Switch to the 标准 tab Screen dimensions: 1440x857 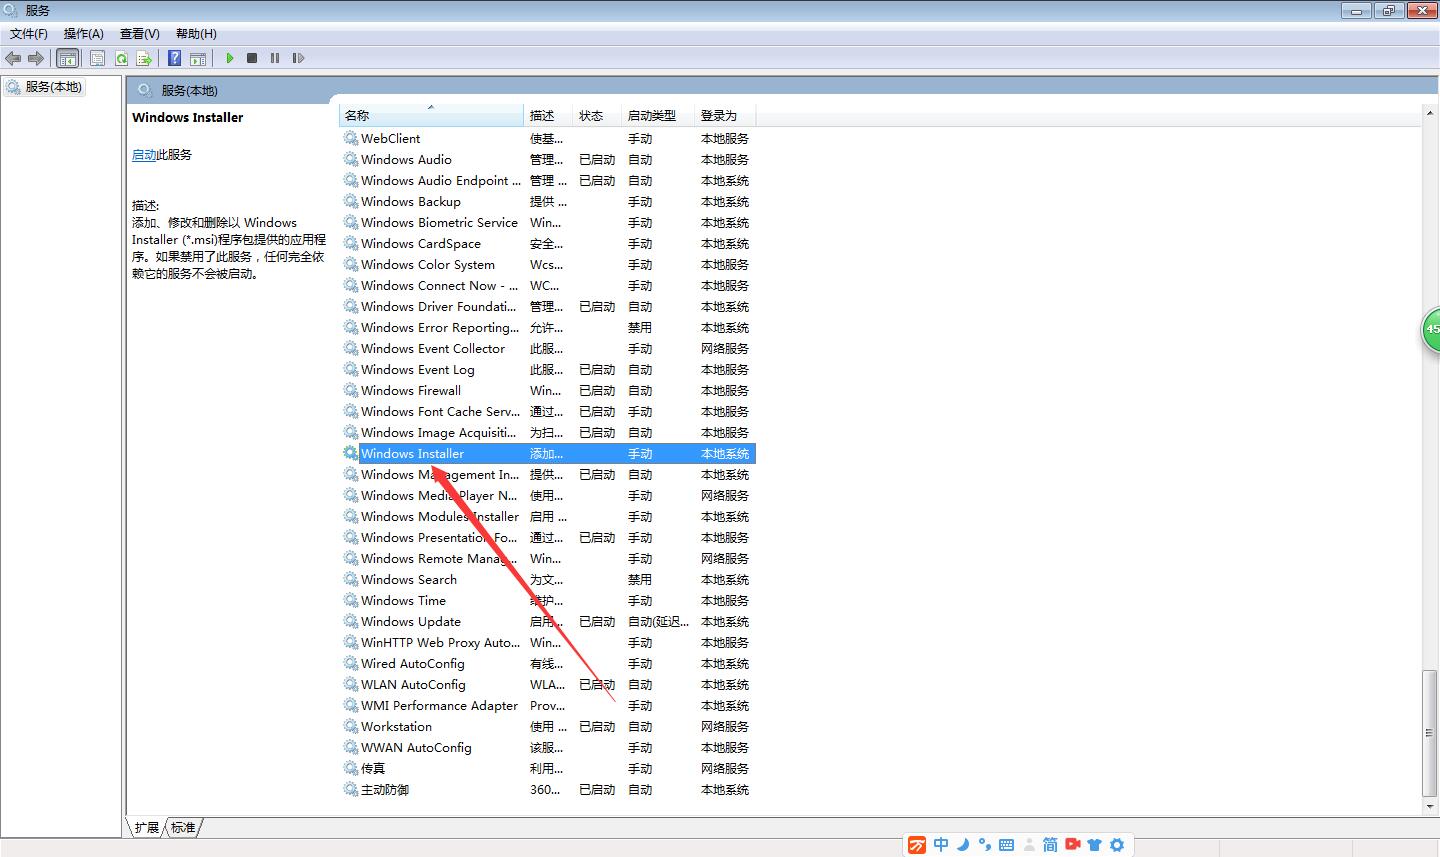pyautogui.click(x=183, y=828)
